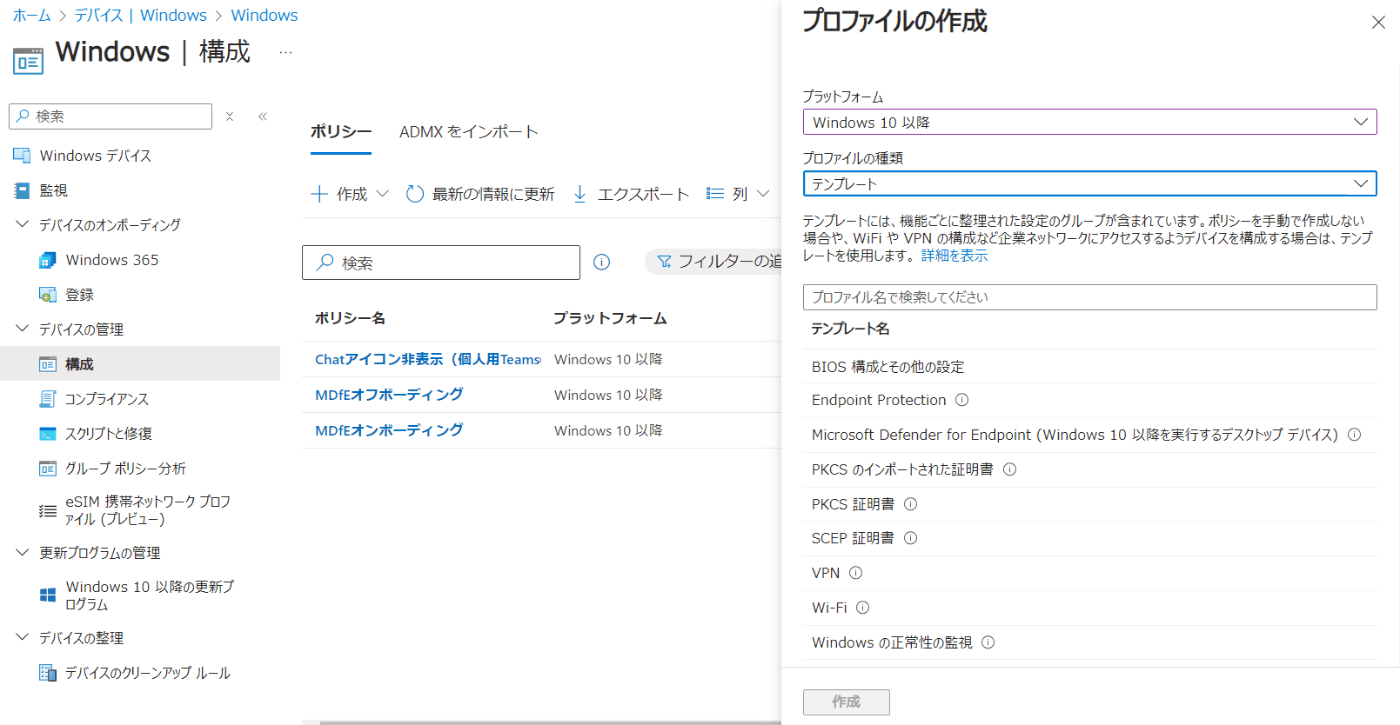
Task: Collapse the デバイスのオンボーディング section
Action: coord(21,225)
